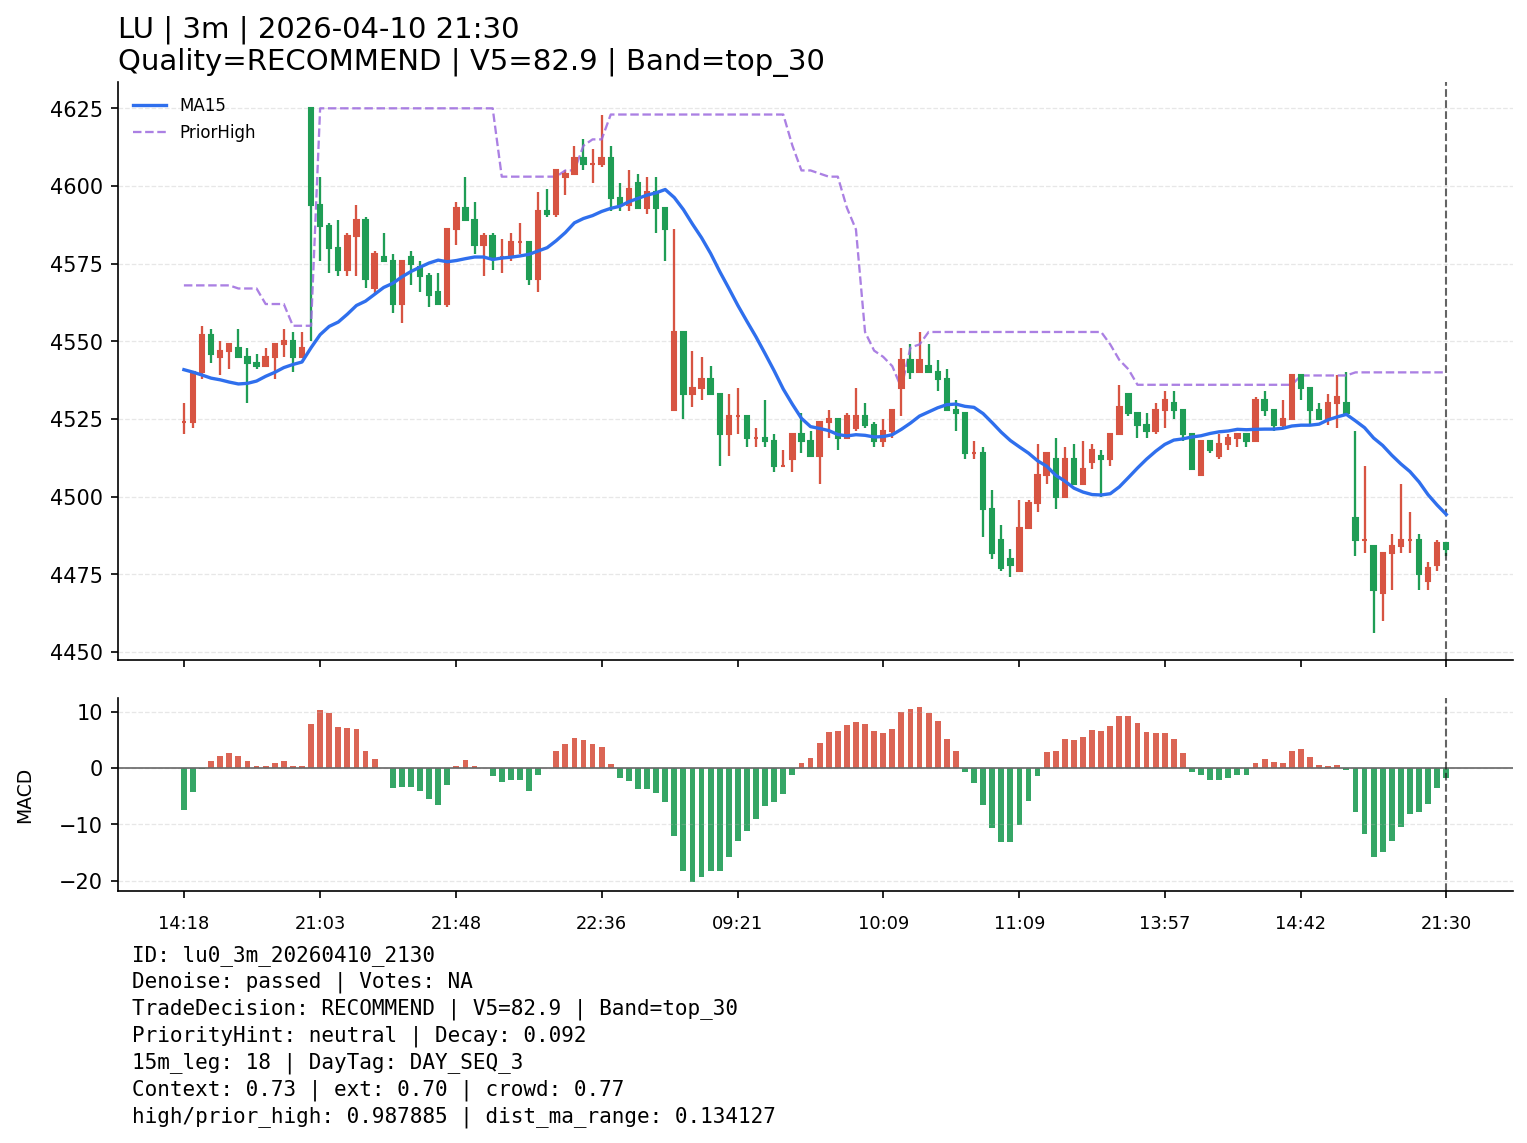The image size is (1527, 1143).
Task: Click the 11:09 time axis label
Action: tap(1019, 923)
